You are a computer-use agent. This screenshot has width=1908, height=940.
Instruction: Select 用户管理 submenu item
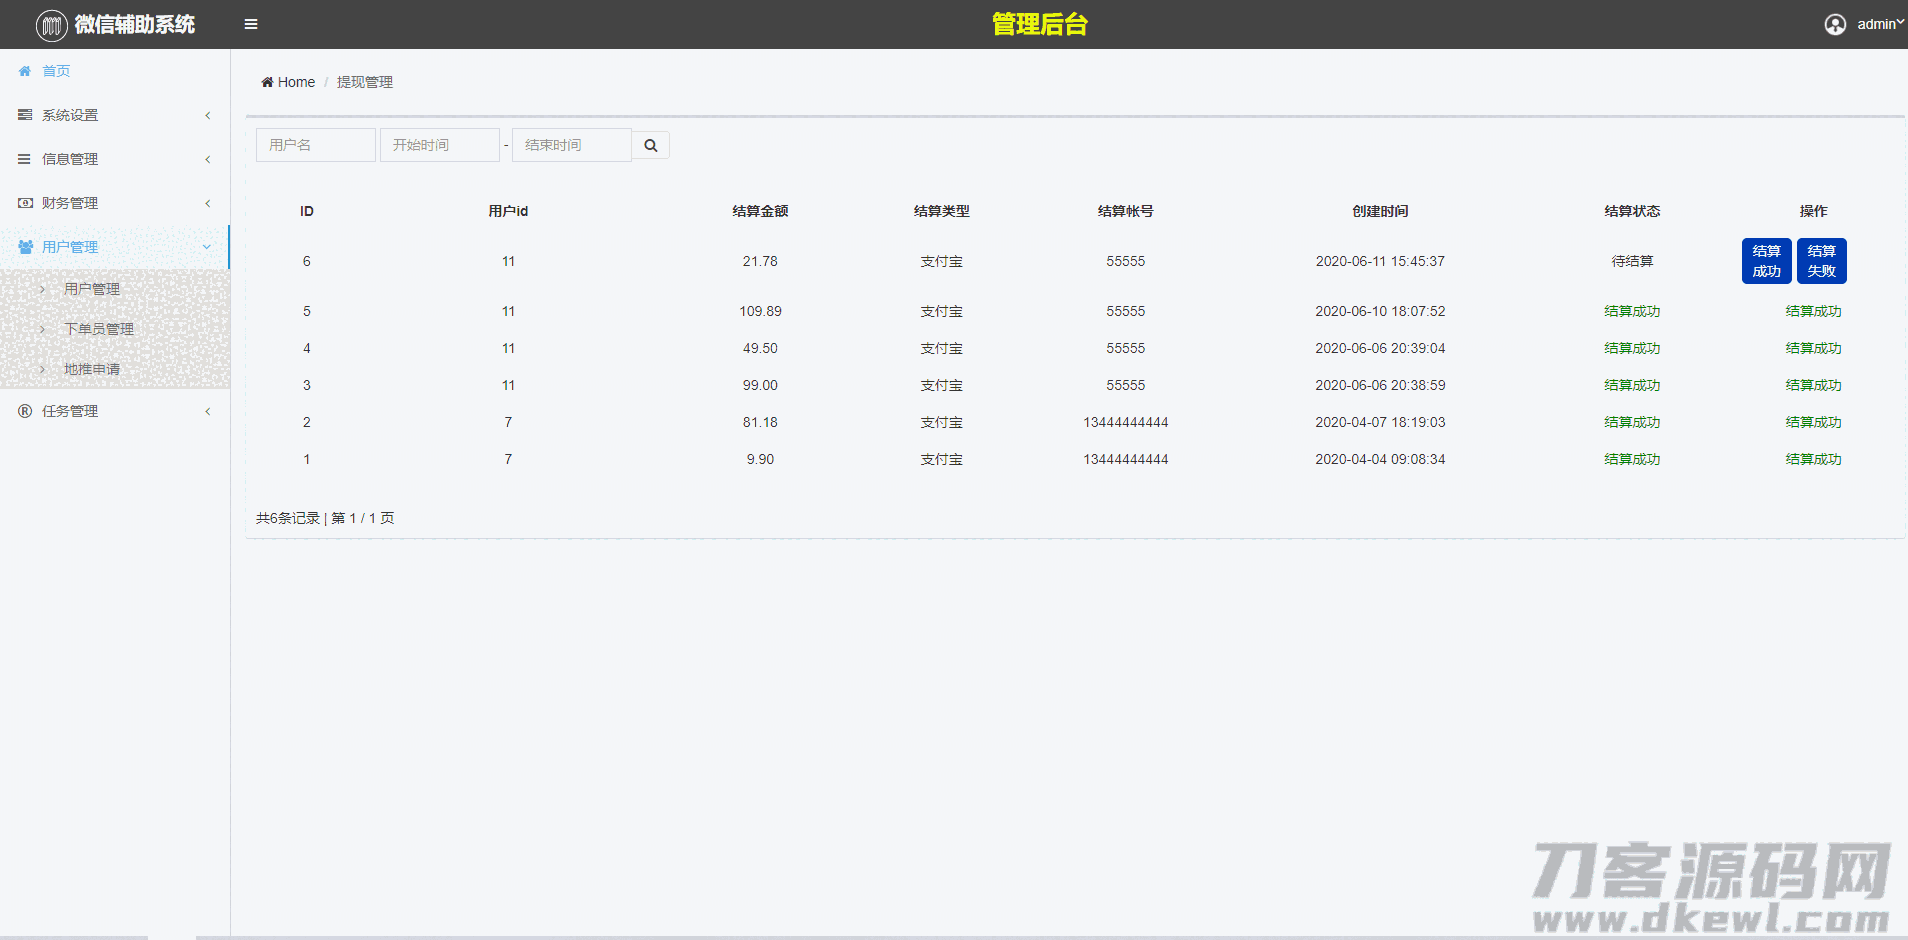(x=92, y=289)
